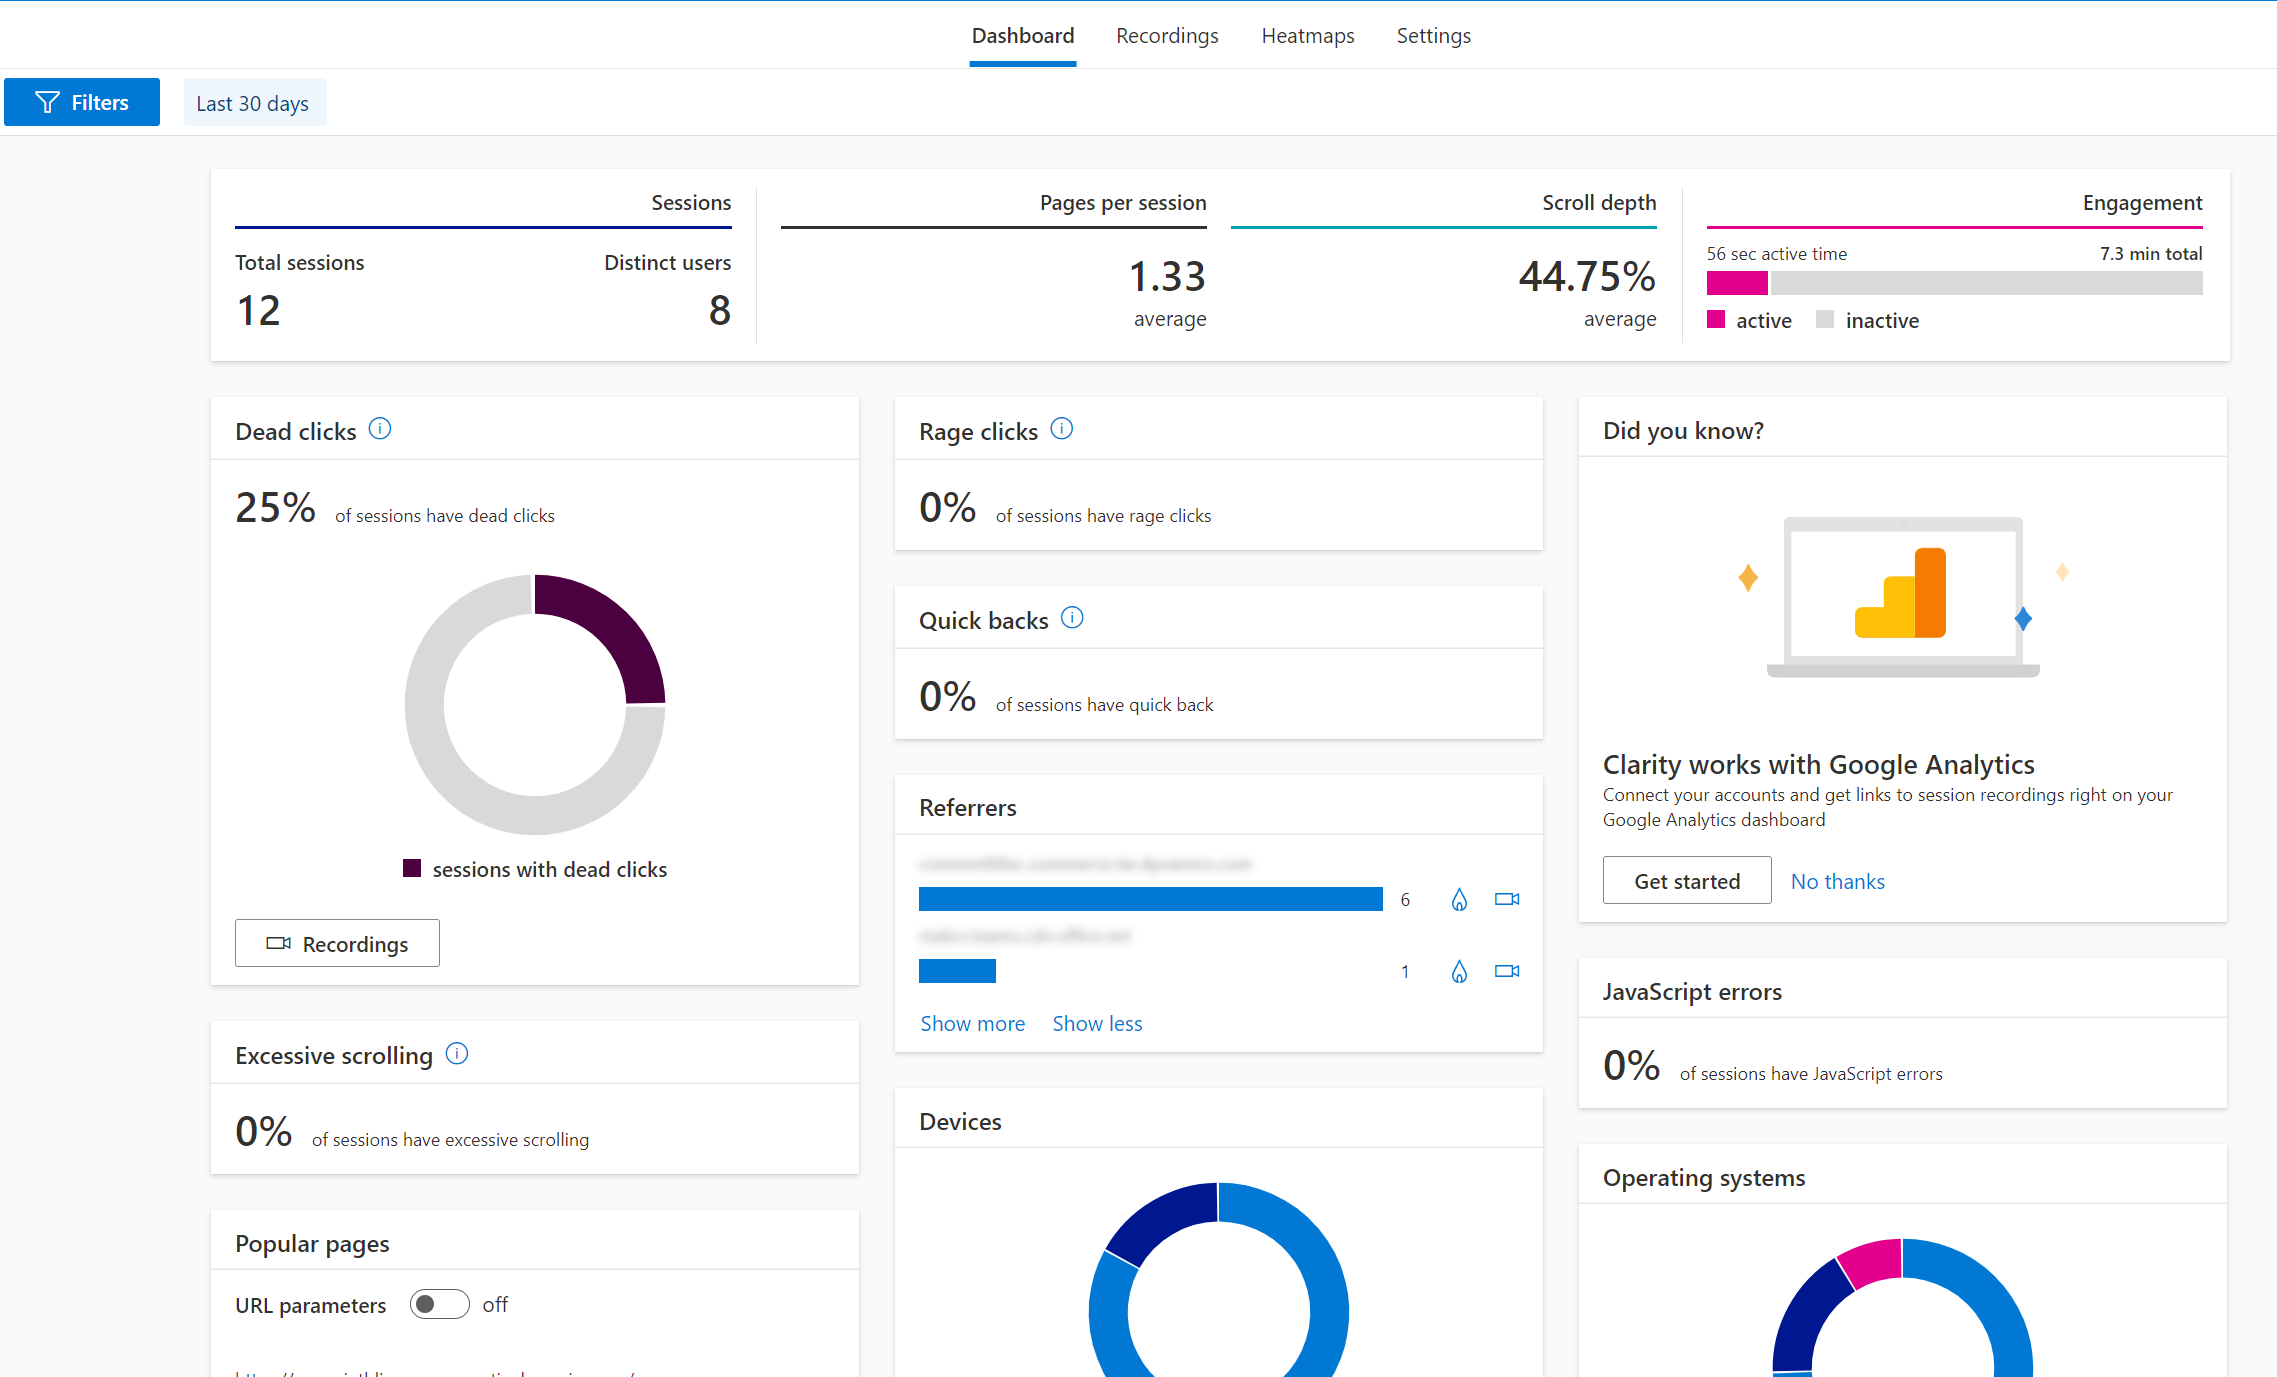Click the heatmap icon next to first referrer
2277x1377 pixels.
[x=1459, y=899]
